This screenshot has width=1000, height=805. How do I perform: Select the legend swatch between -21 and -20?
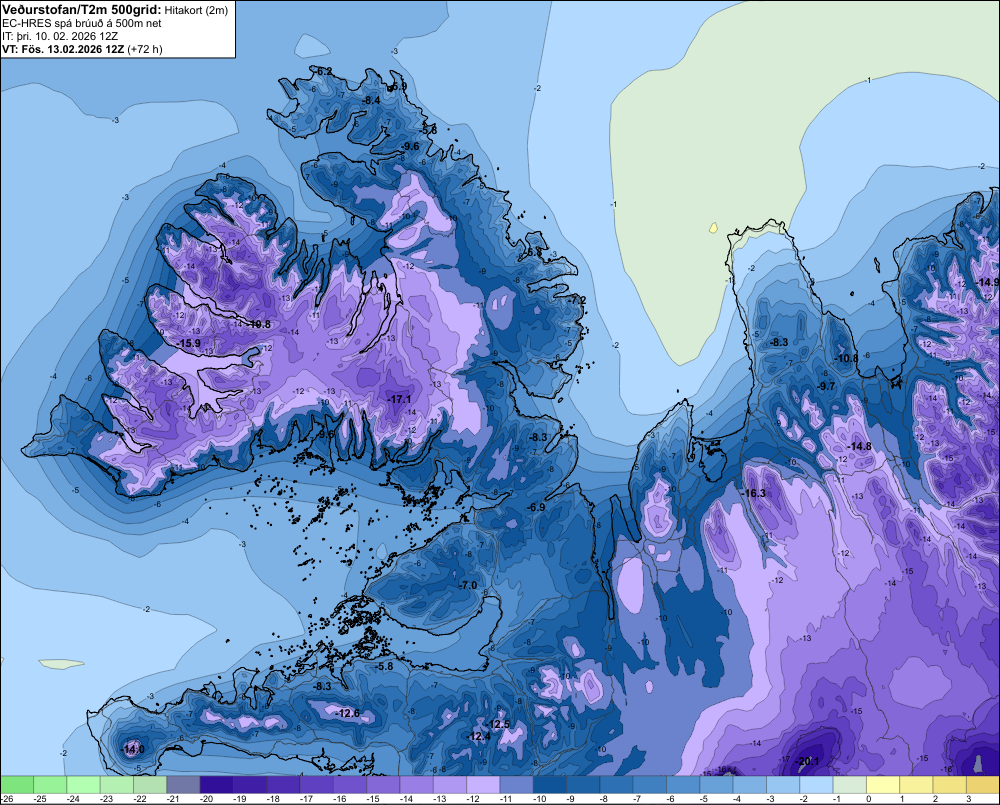pyautogui.click(x=183, y=785)
